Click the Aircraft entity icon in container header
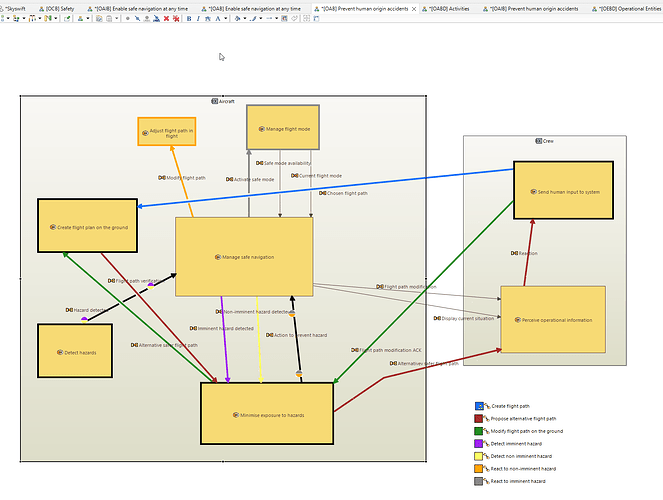The height and width of the screenshot is (500, 663). (215, 101)
